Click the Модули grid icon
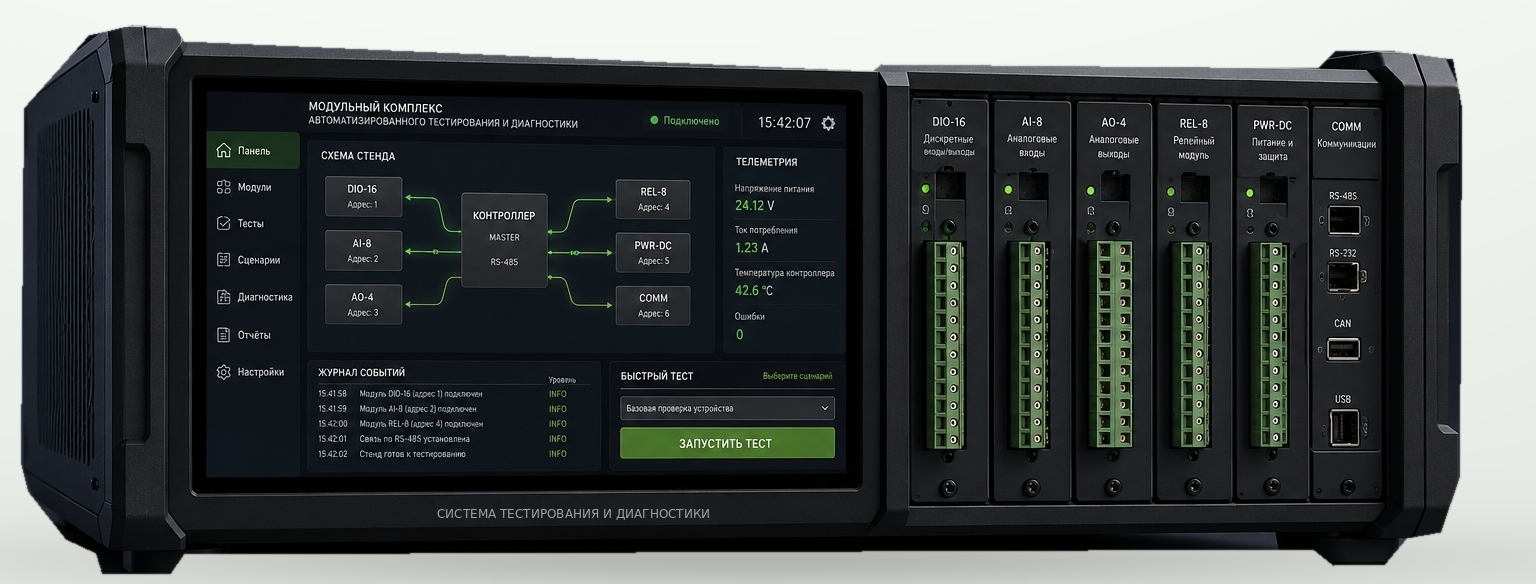The height and width of the screenshot is (584, 1536). pyautogui.click(x=224, y=187)
